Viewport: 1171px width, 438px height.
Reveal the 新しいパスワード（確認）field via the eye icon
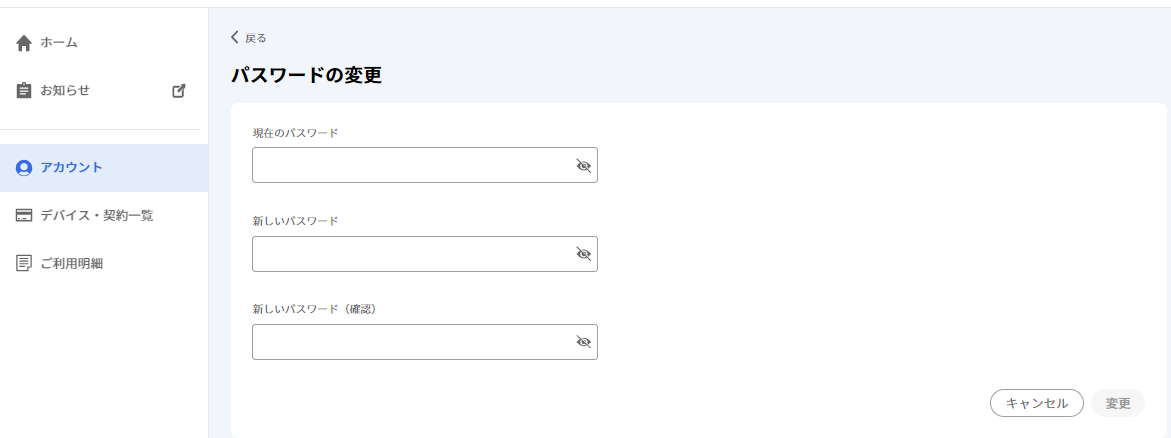pyautogui.click(x=583, y=342)
